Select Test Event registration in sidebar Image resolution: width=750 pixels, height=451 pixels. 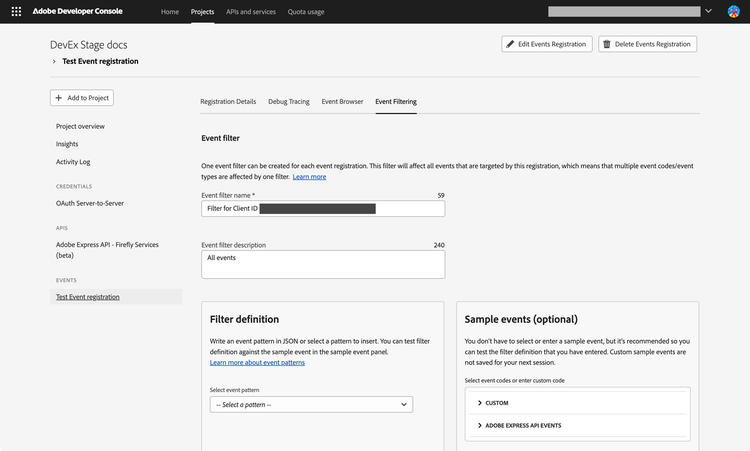tap(116, 297)
